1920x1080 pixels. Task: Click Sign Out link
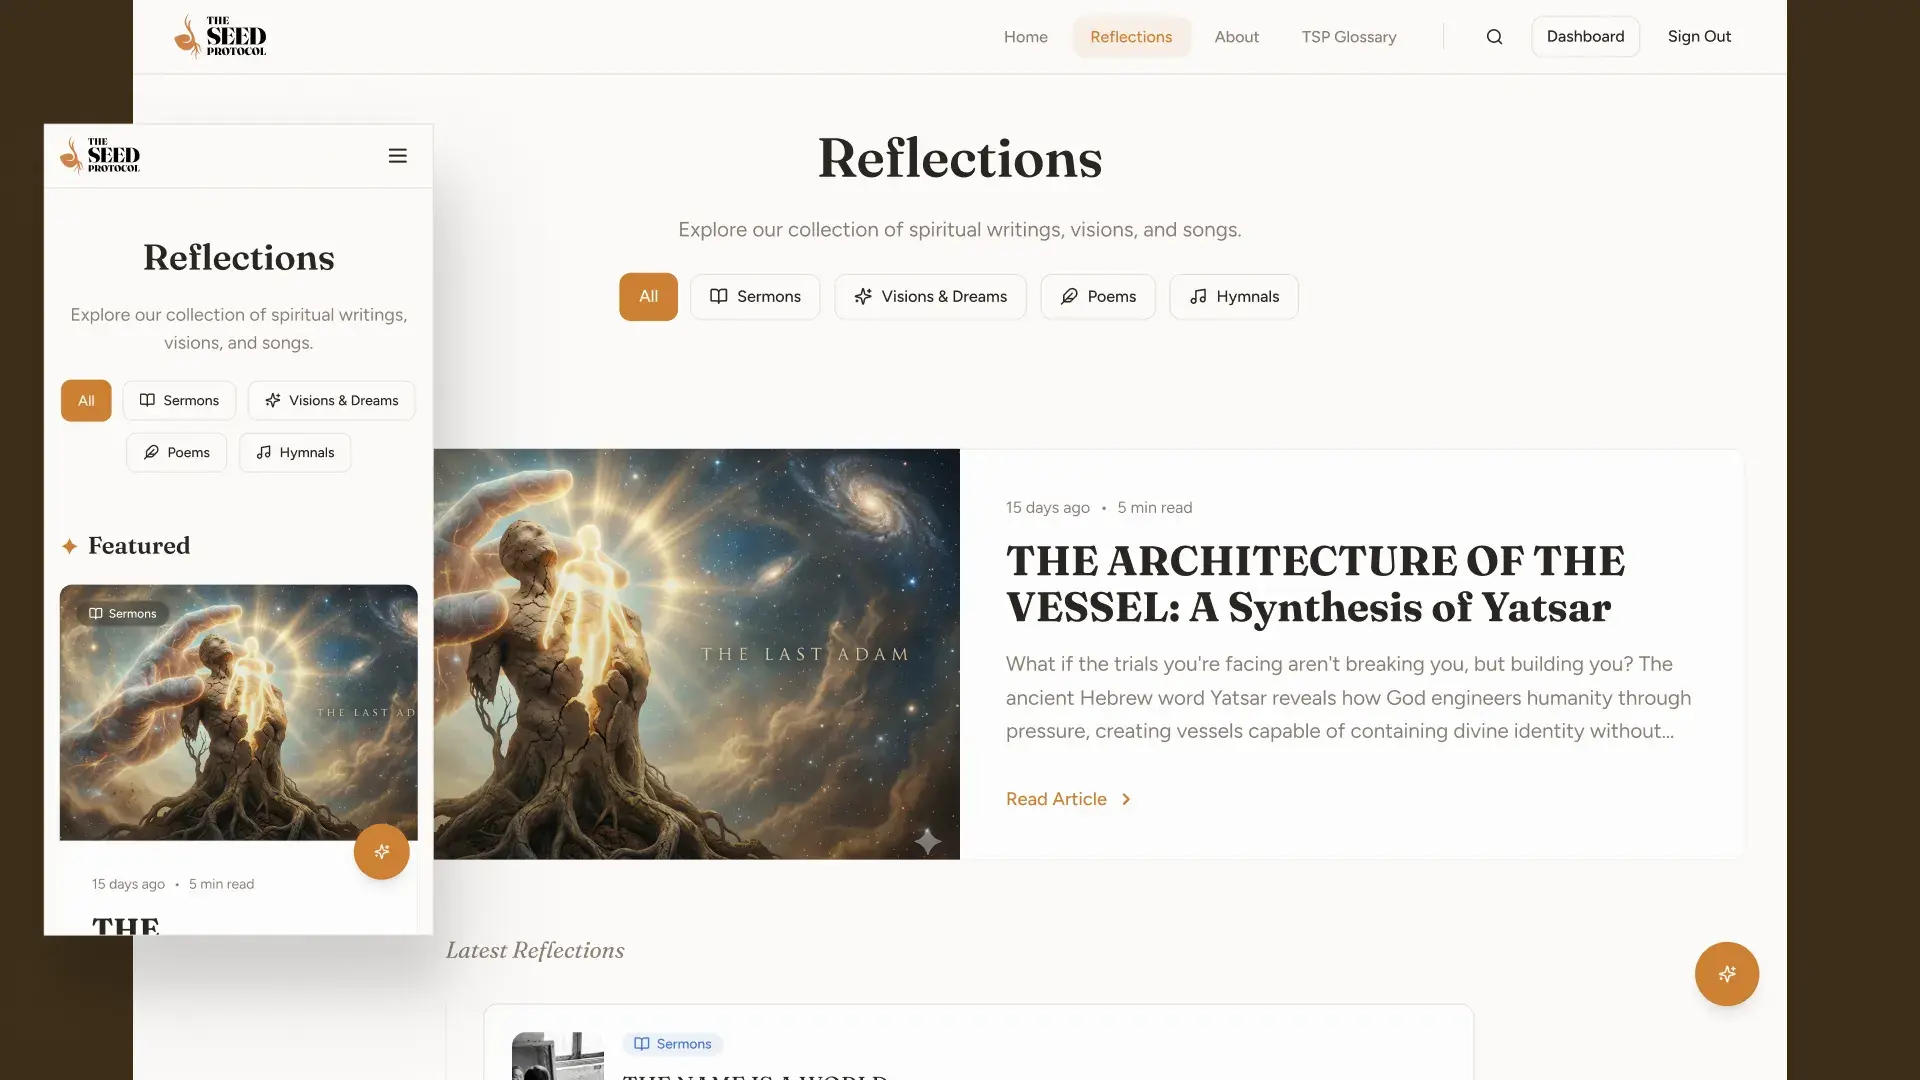pos(1699,37)
